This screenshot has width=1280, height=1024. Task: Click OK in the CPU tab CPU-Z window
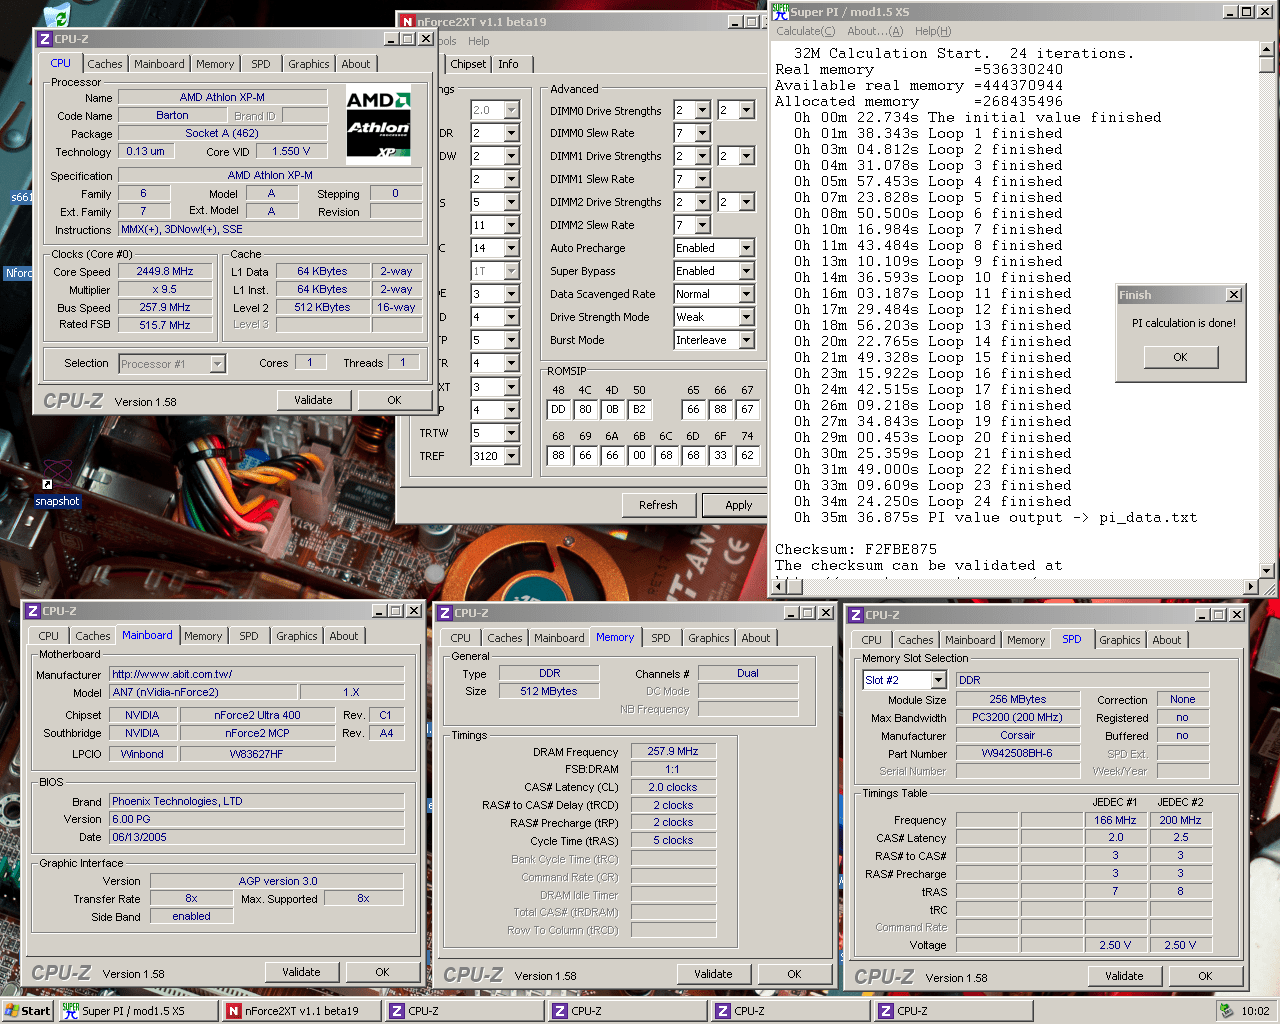[x=394, y=400]
